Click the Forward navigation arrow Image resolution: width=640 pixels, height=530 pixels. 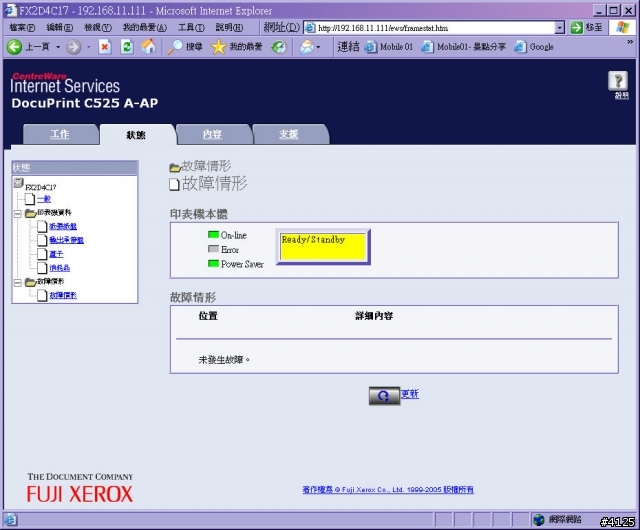tap(74, 47)
